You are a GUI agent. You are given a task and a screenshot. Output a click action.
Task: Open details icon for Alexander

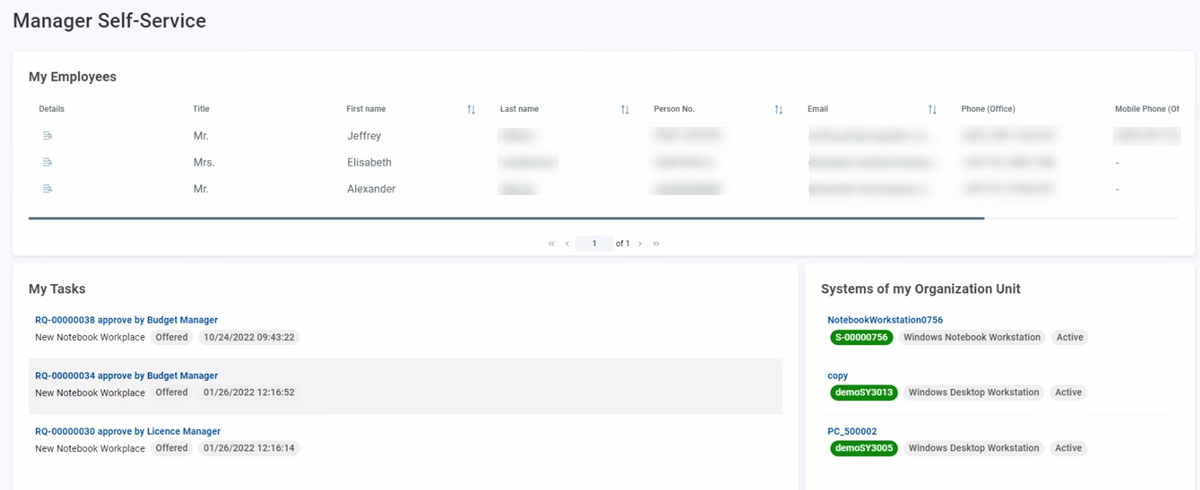point(47,188)
